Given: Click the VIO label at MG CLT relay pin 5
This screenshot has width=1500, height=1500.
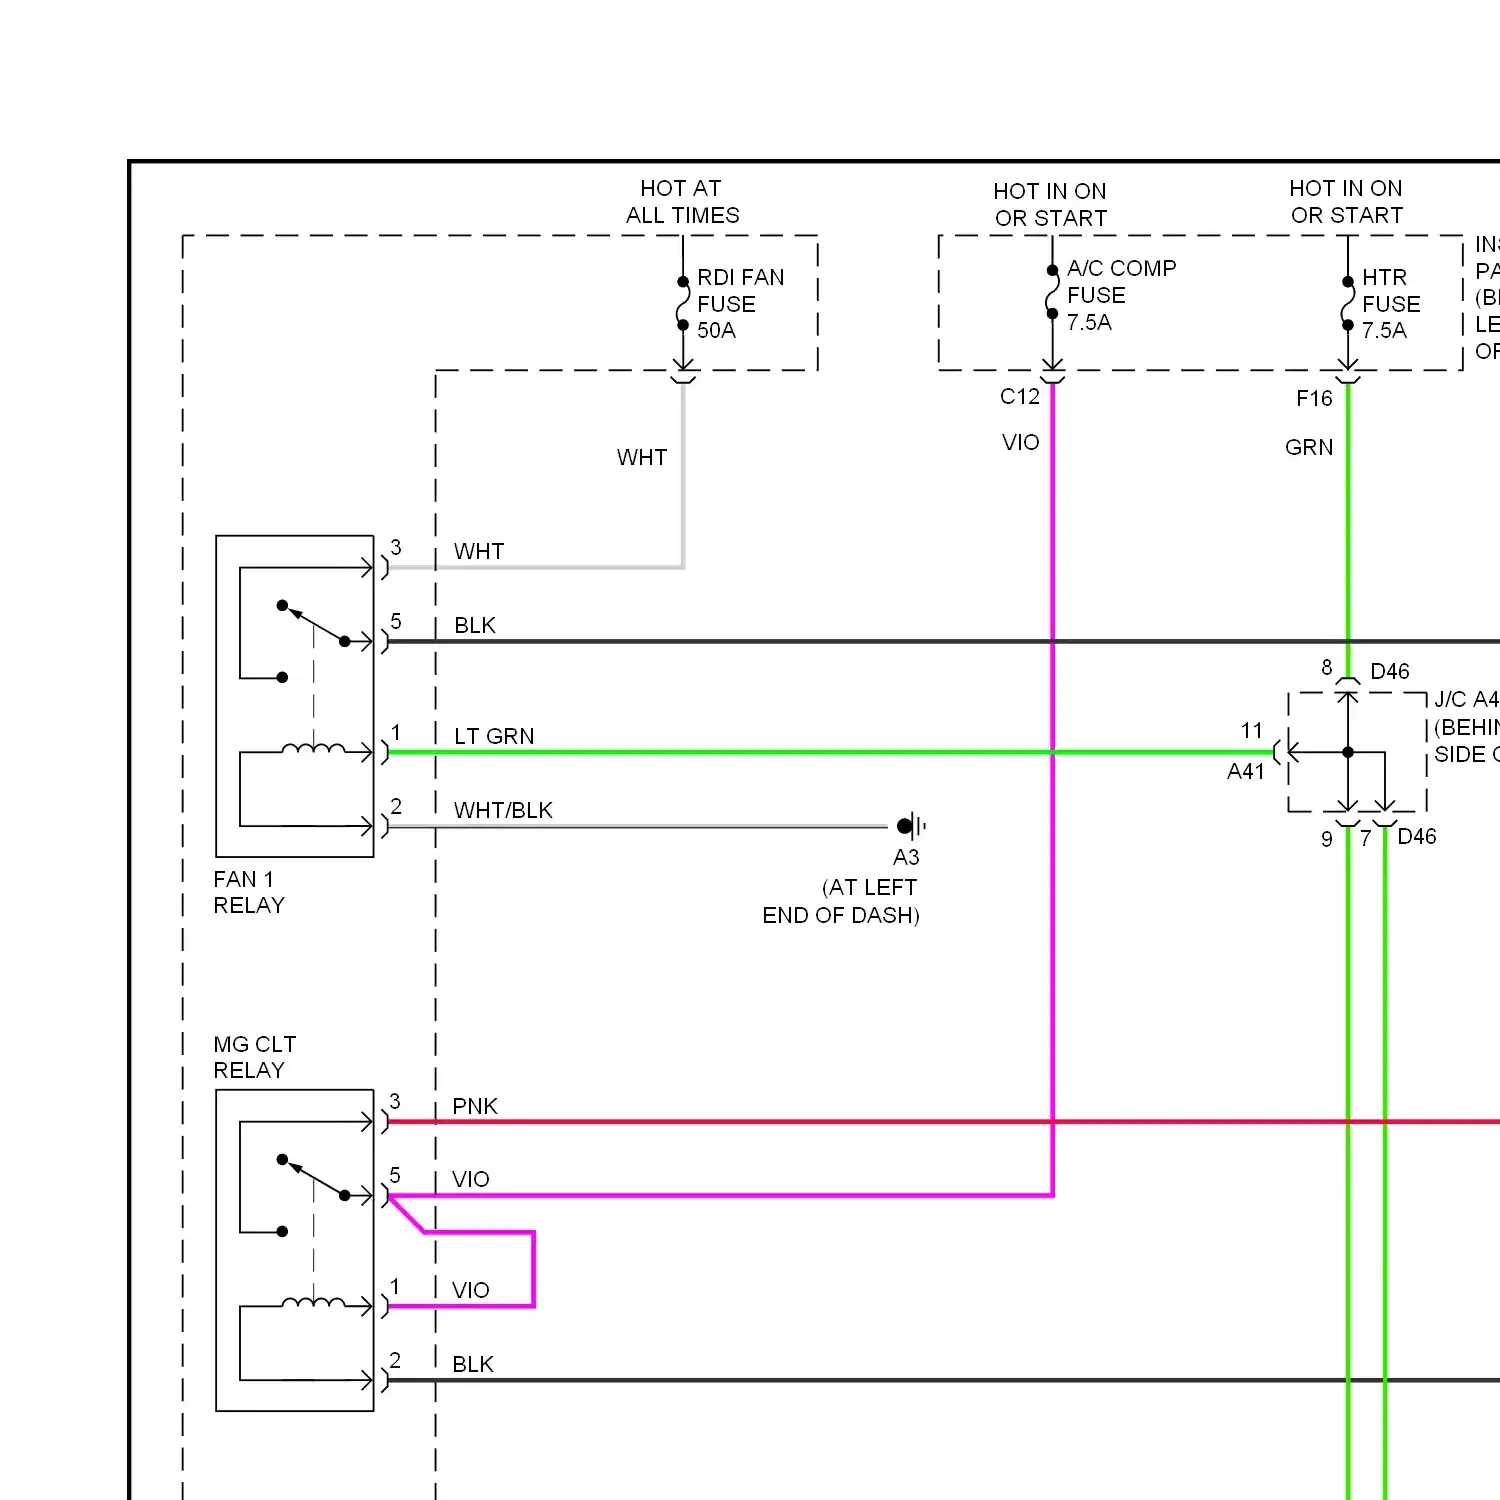Looking at the screenshot, I should pos(470,1180).
